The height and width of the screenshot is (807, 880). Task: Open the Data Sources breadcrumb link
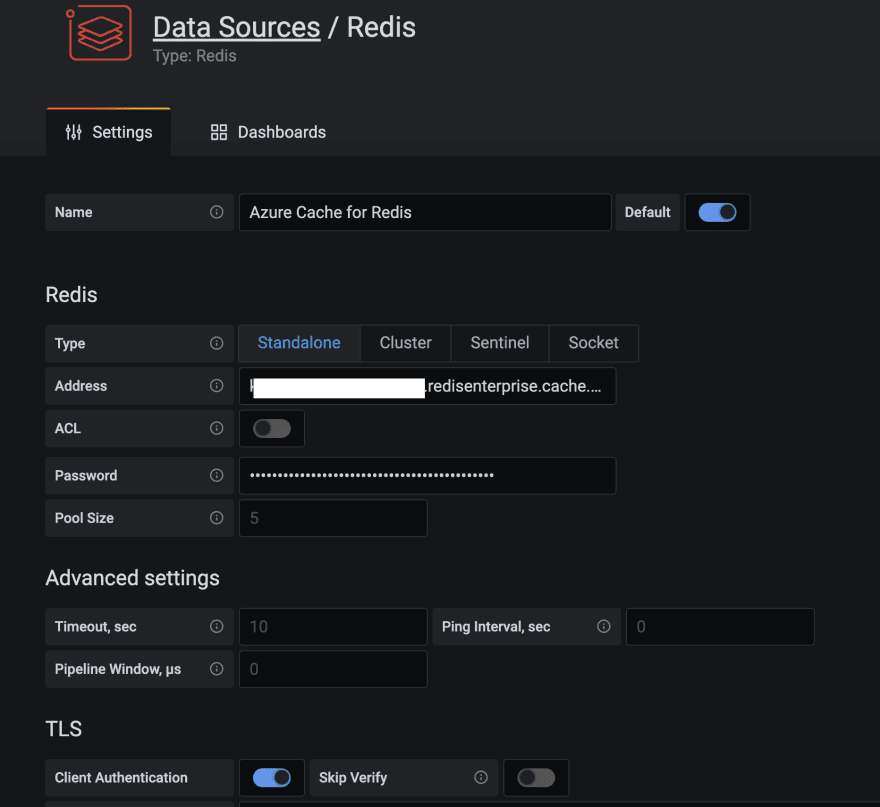tap(236, 27)
